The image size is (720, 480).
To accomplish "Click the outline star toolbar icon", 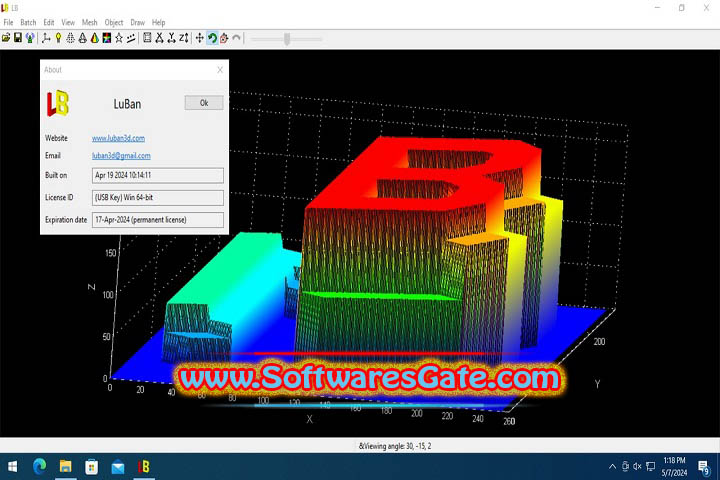I will (119, 38).
